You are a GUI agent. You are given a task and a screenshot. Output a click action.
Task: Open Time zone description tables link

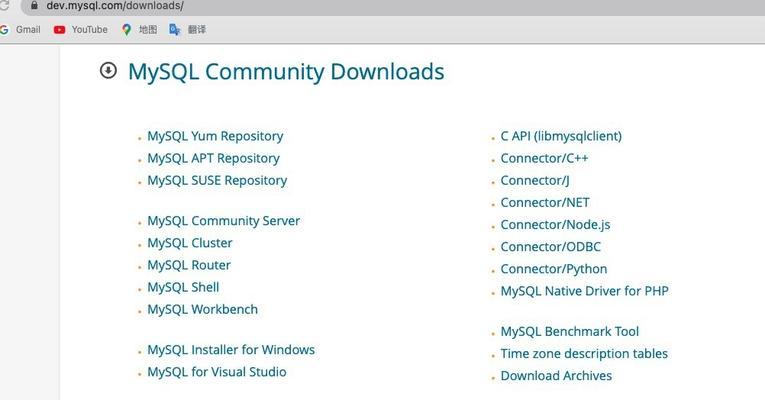tap(584, 354)
